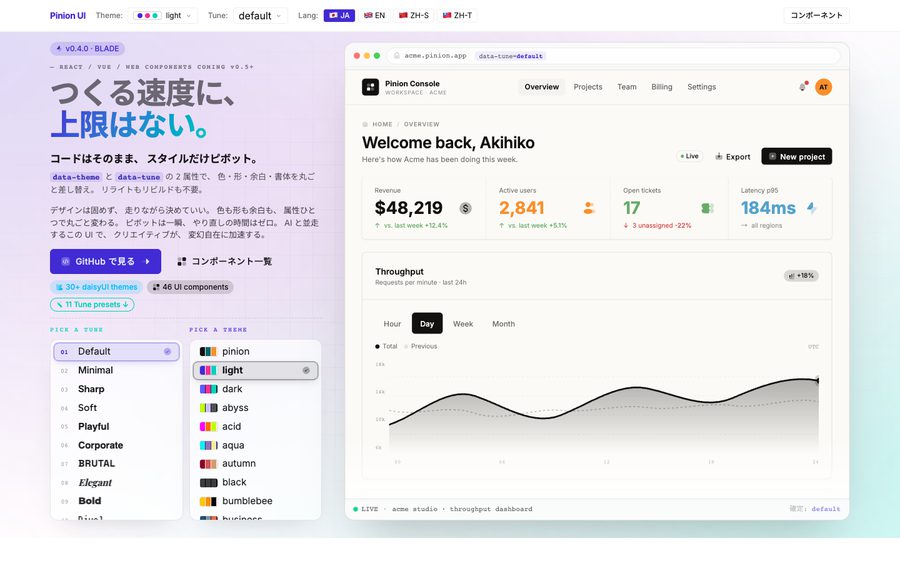Select the Bold tune preset
Screen dimensions: 900x563
click(x=117, y=501)
